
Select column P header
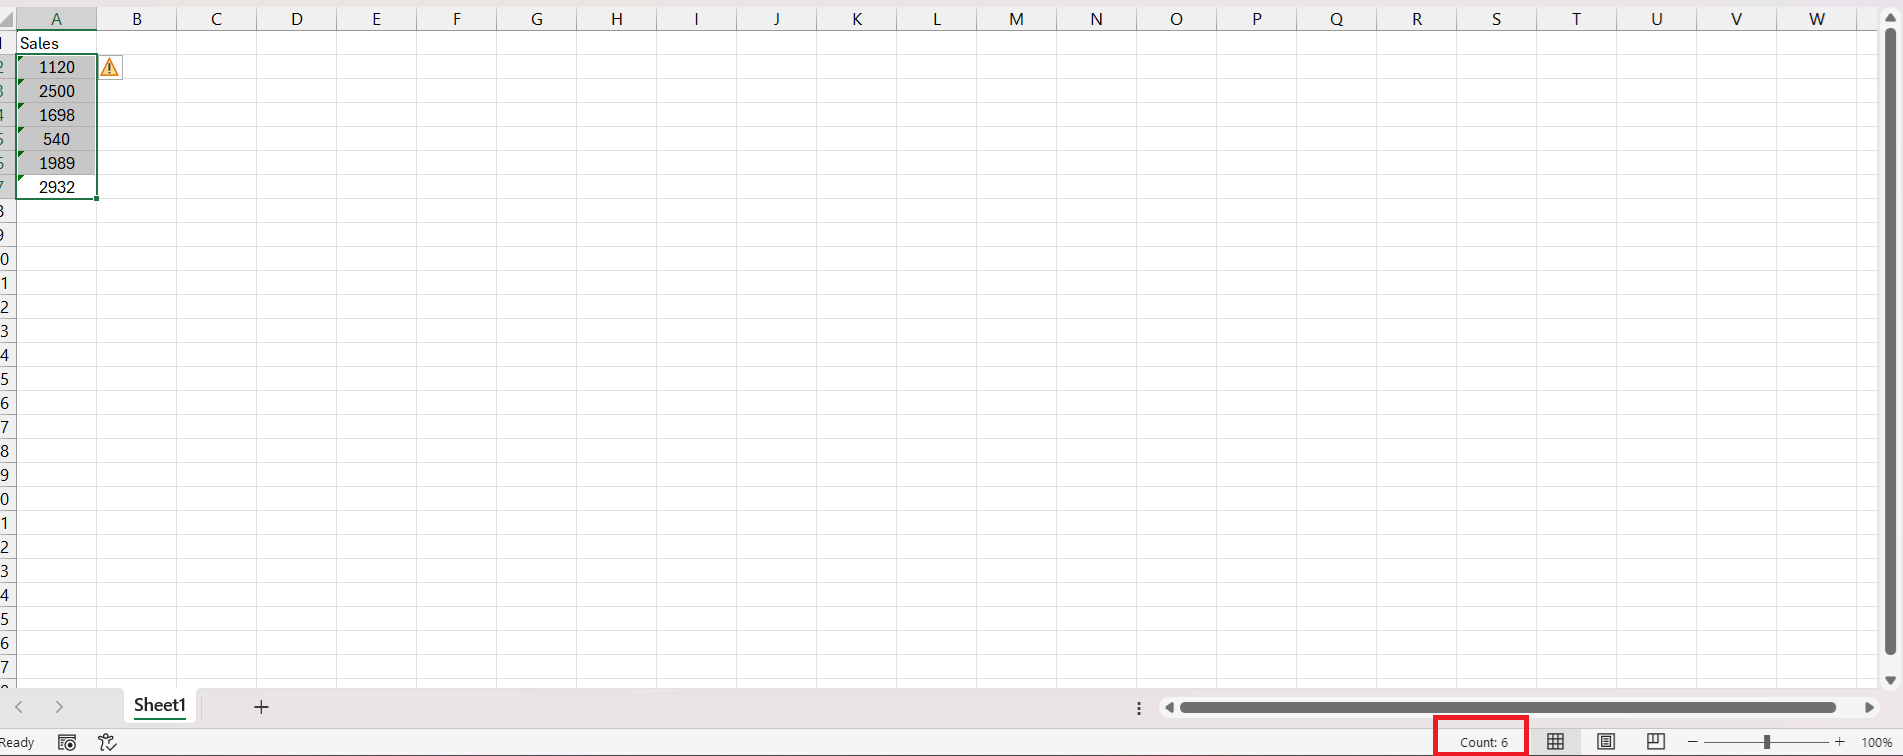coord(1256,19)
